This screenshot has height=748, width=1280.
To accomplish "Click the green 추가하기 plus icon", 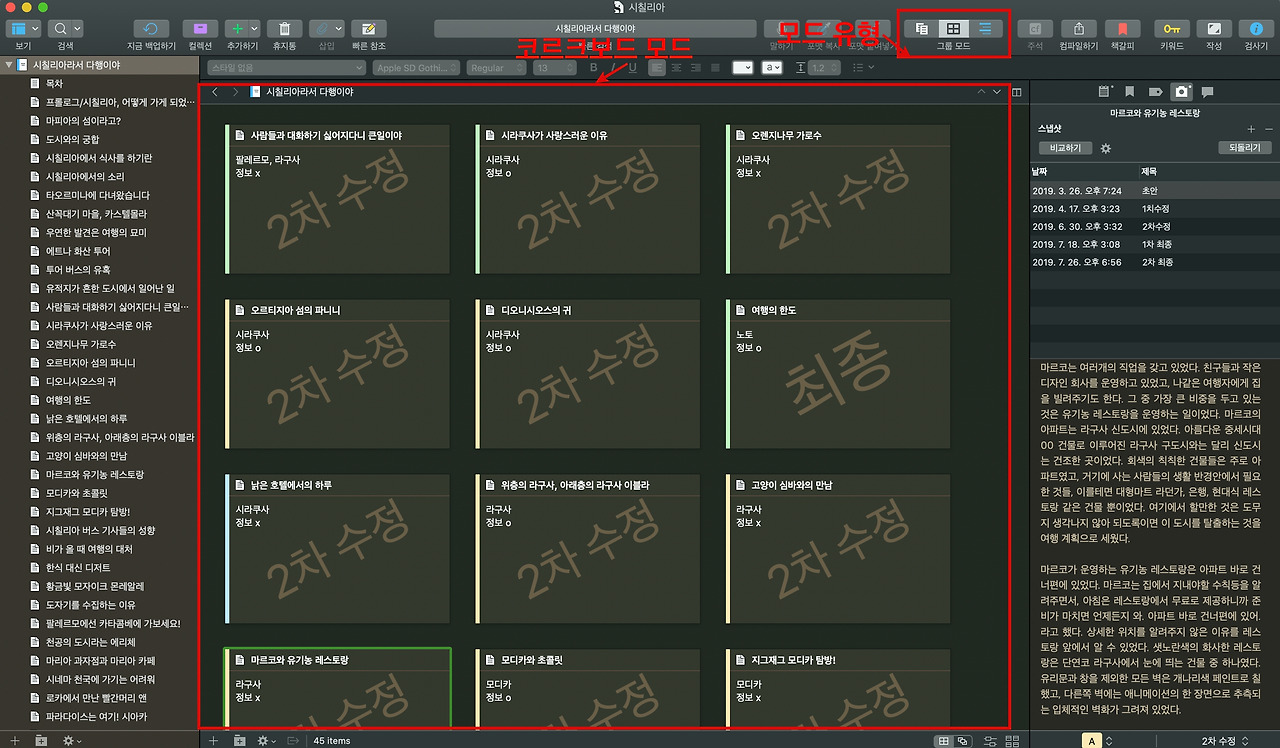I will 236,29.
